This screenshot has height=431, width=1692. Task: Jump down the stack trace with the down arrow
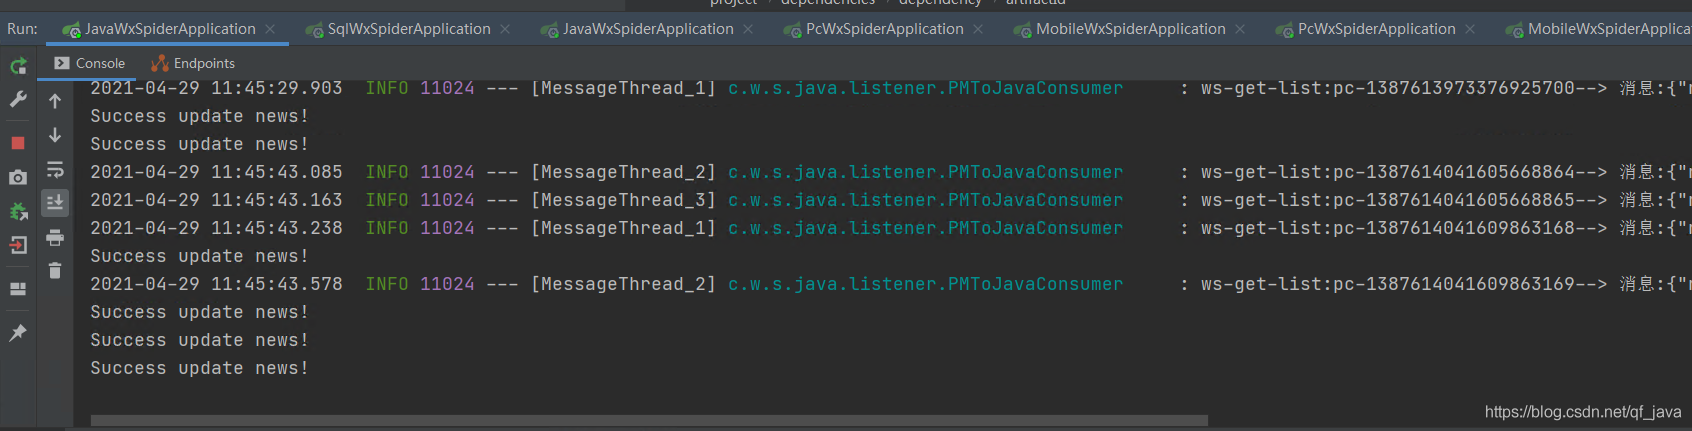(x=55, y=135)
